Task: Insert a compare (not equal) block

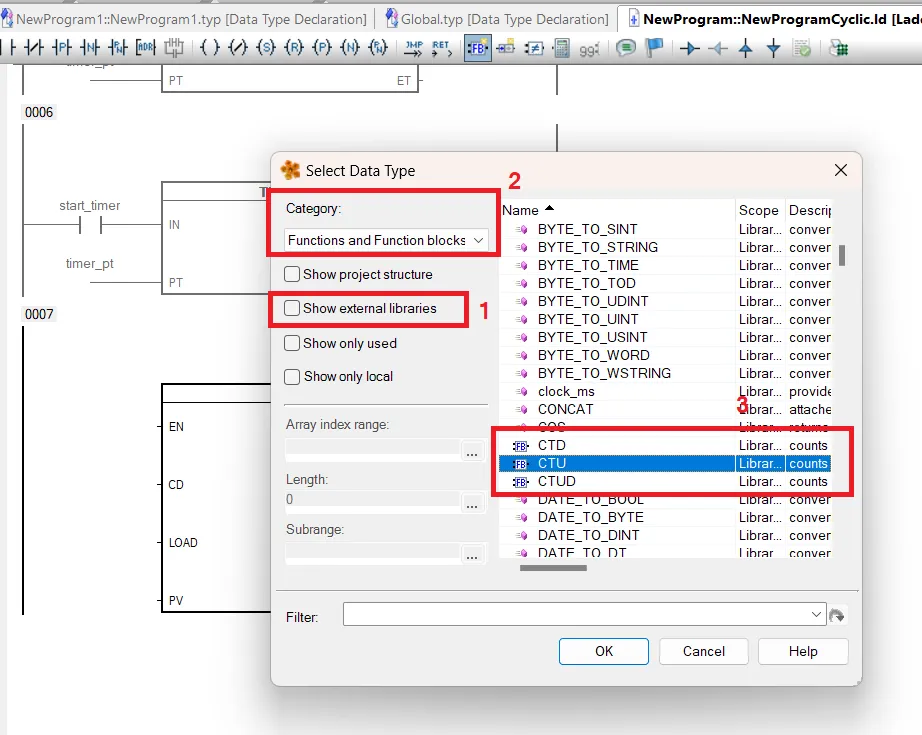Action: point(534,48)
